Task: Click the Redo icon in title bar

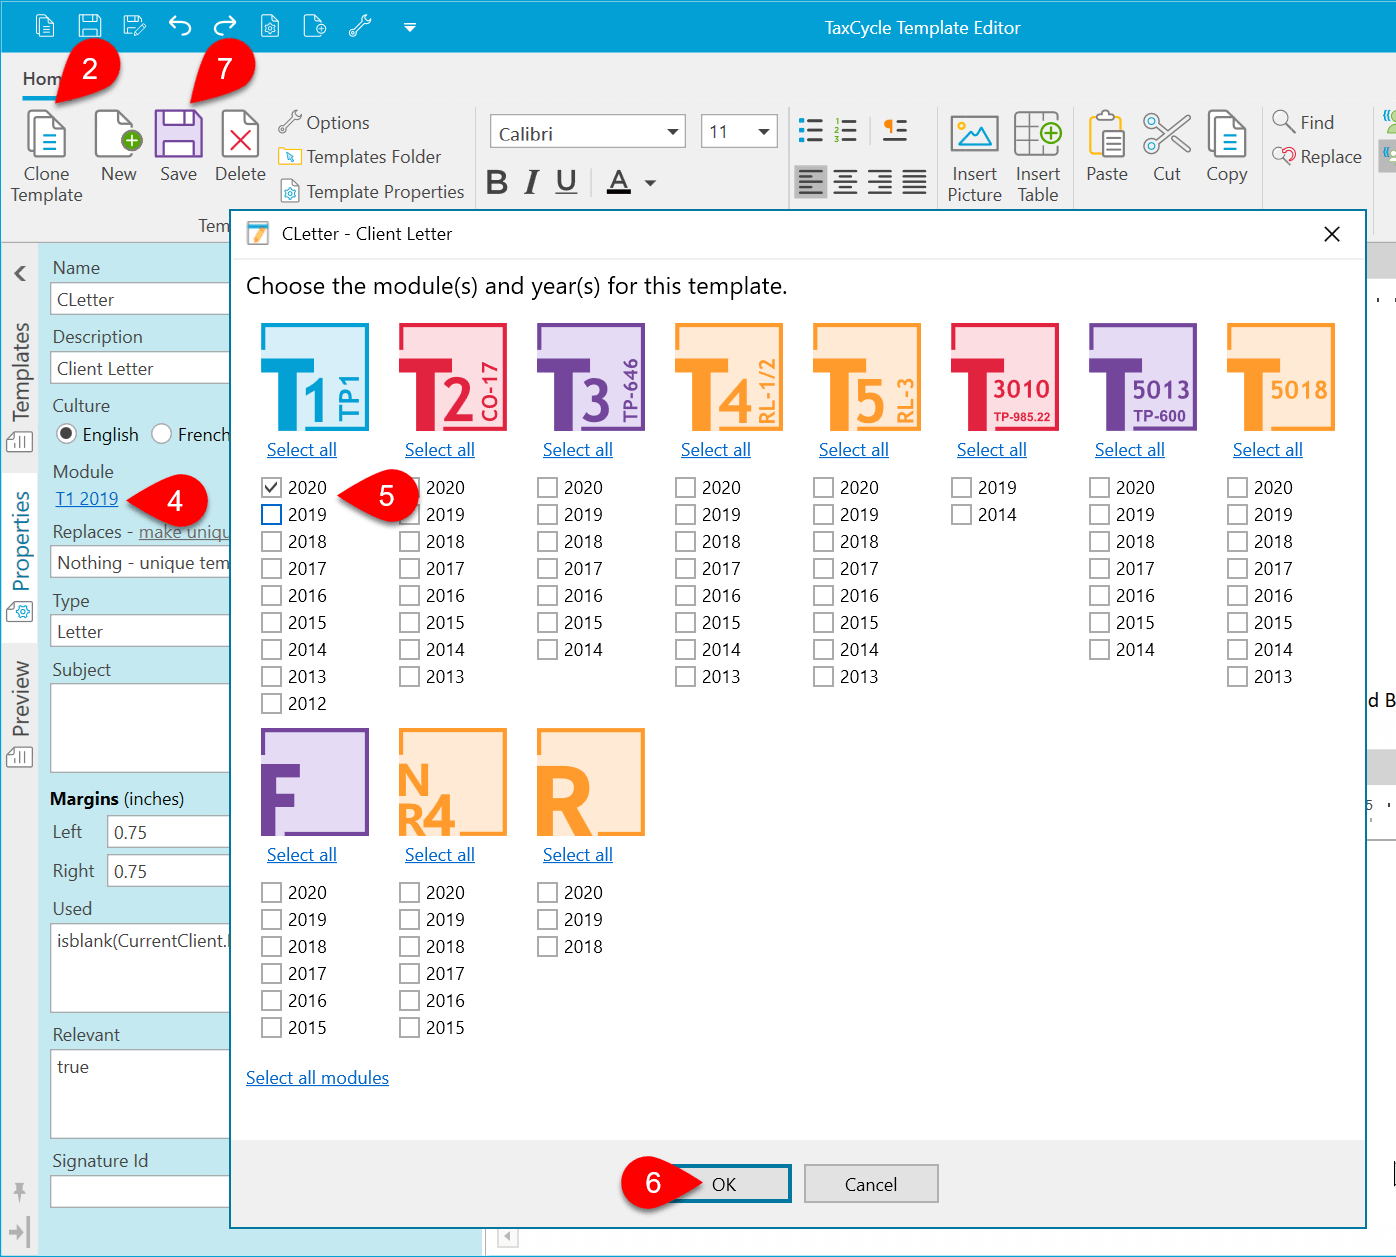Action: [225, 26]
